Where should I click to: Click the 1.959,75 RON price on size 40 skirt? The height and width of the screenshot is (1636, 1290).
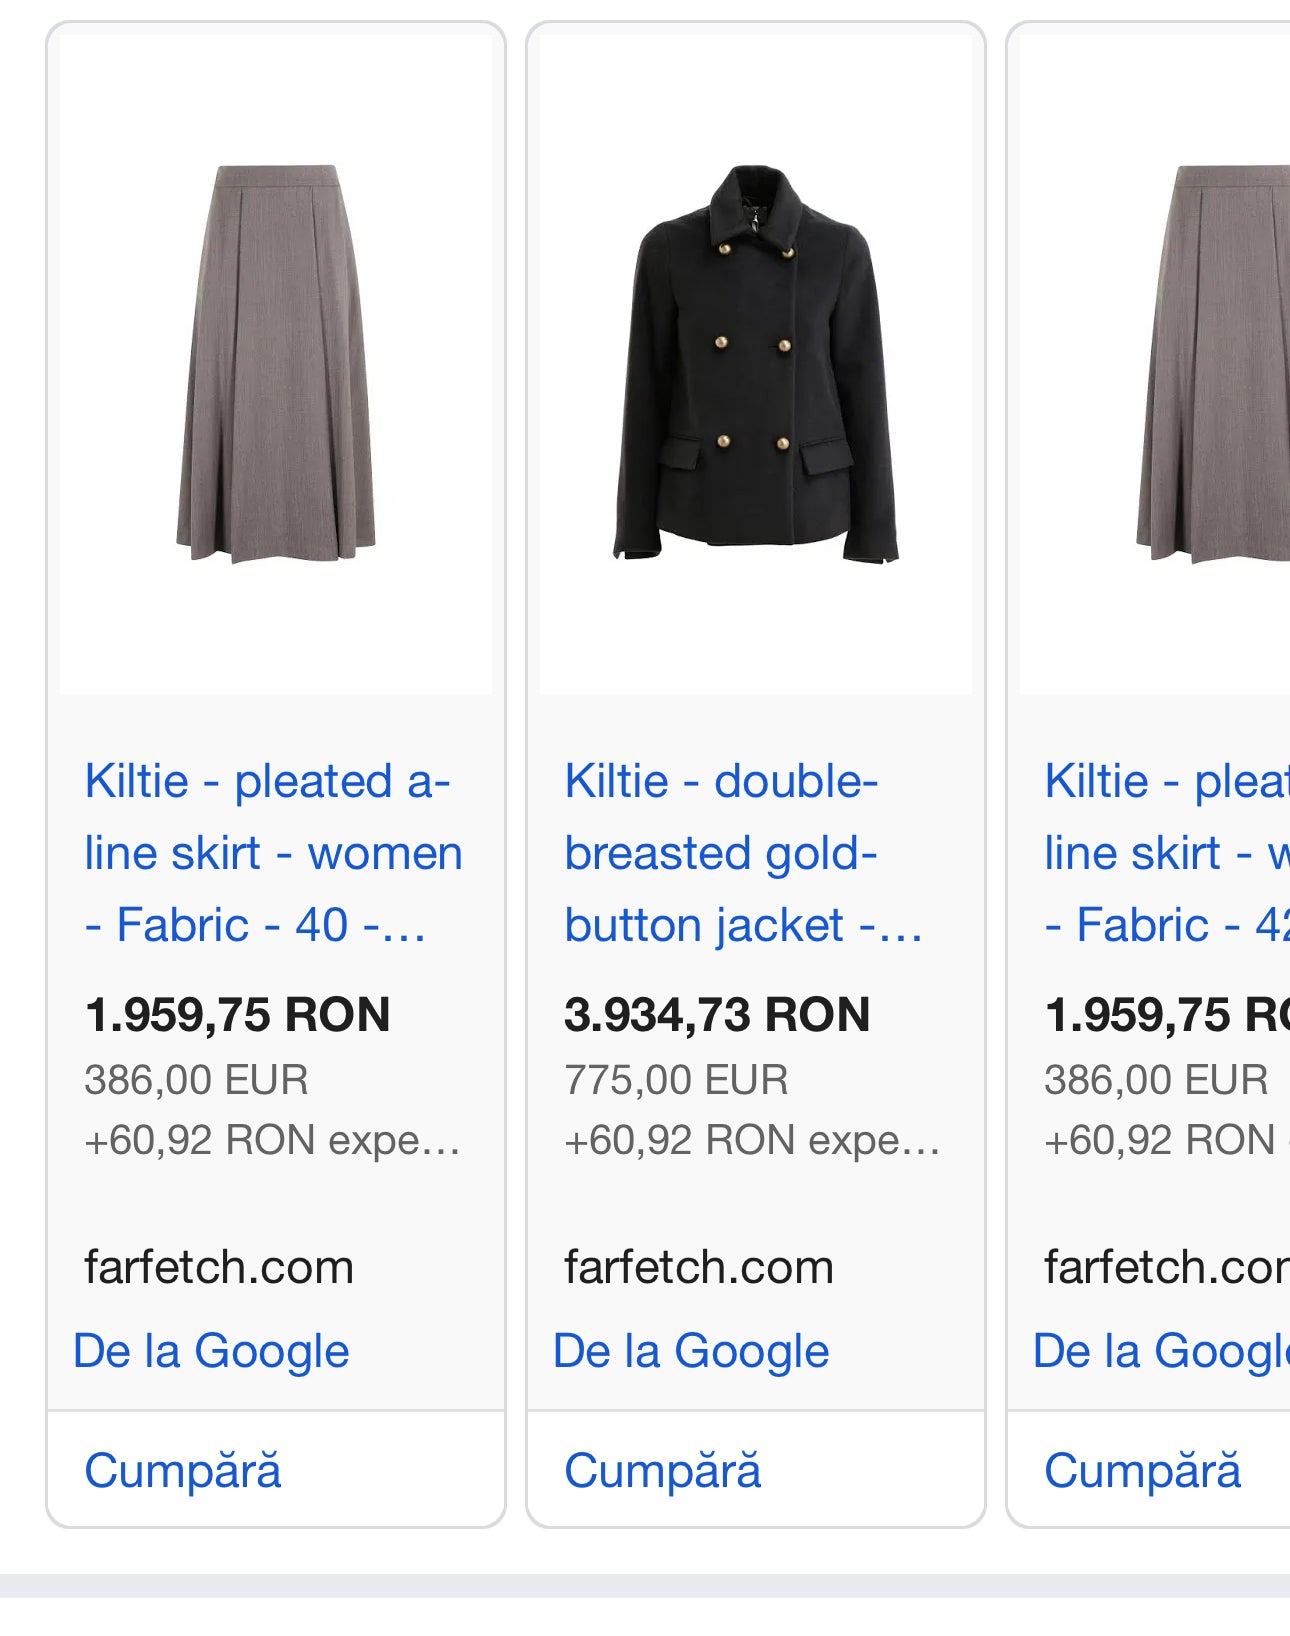click(238, 1015)
